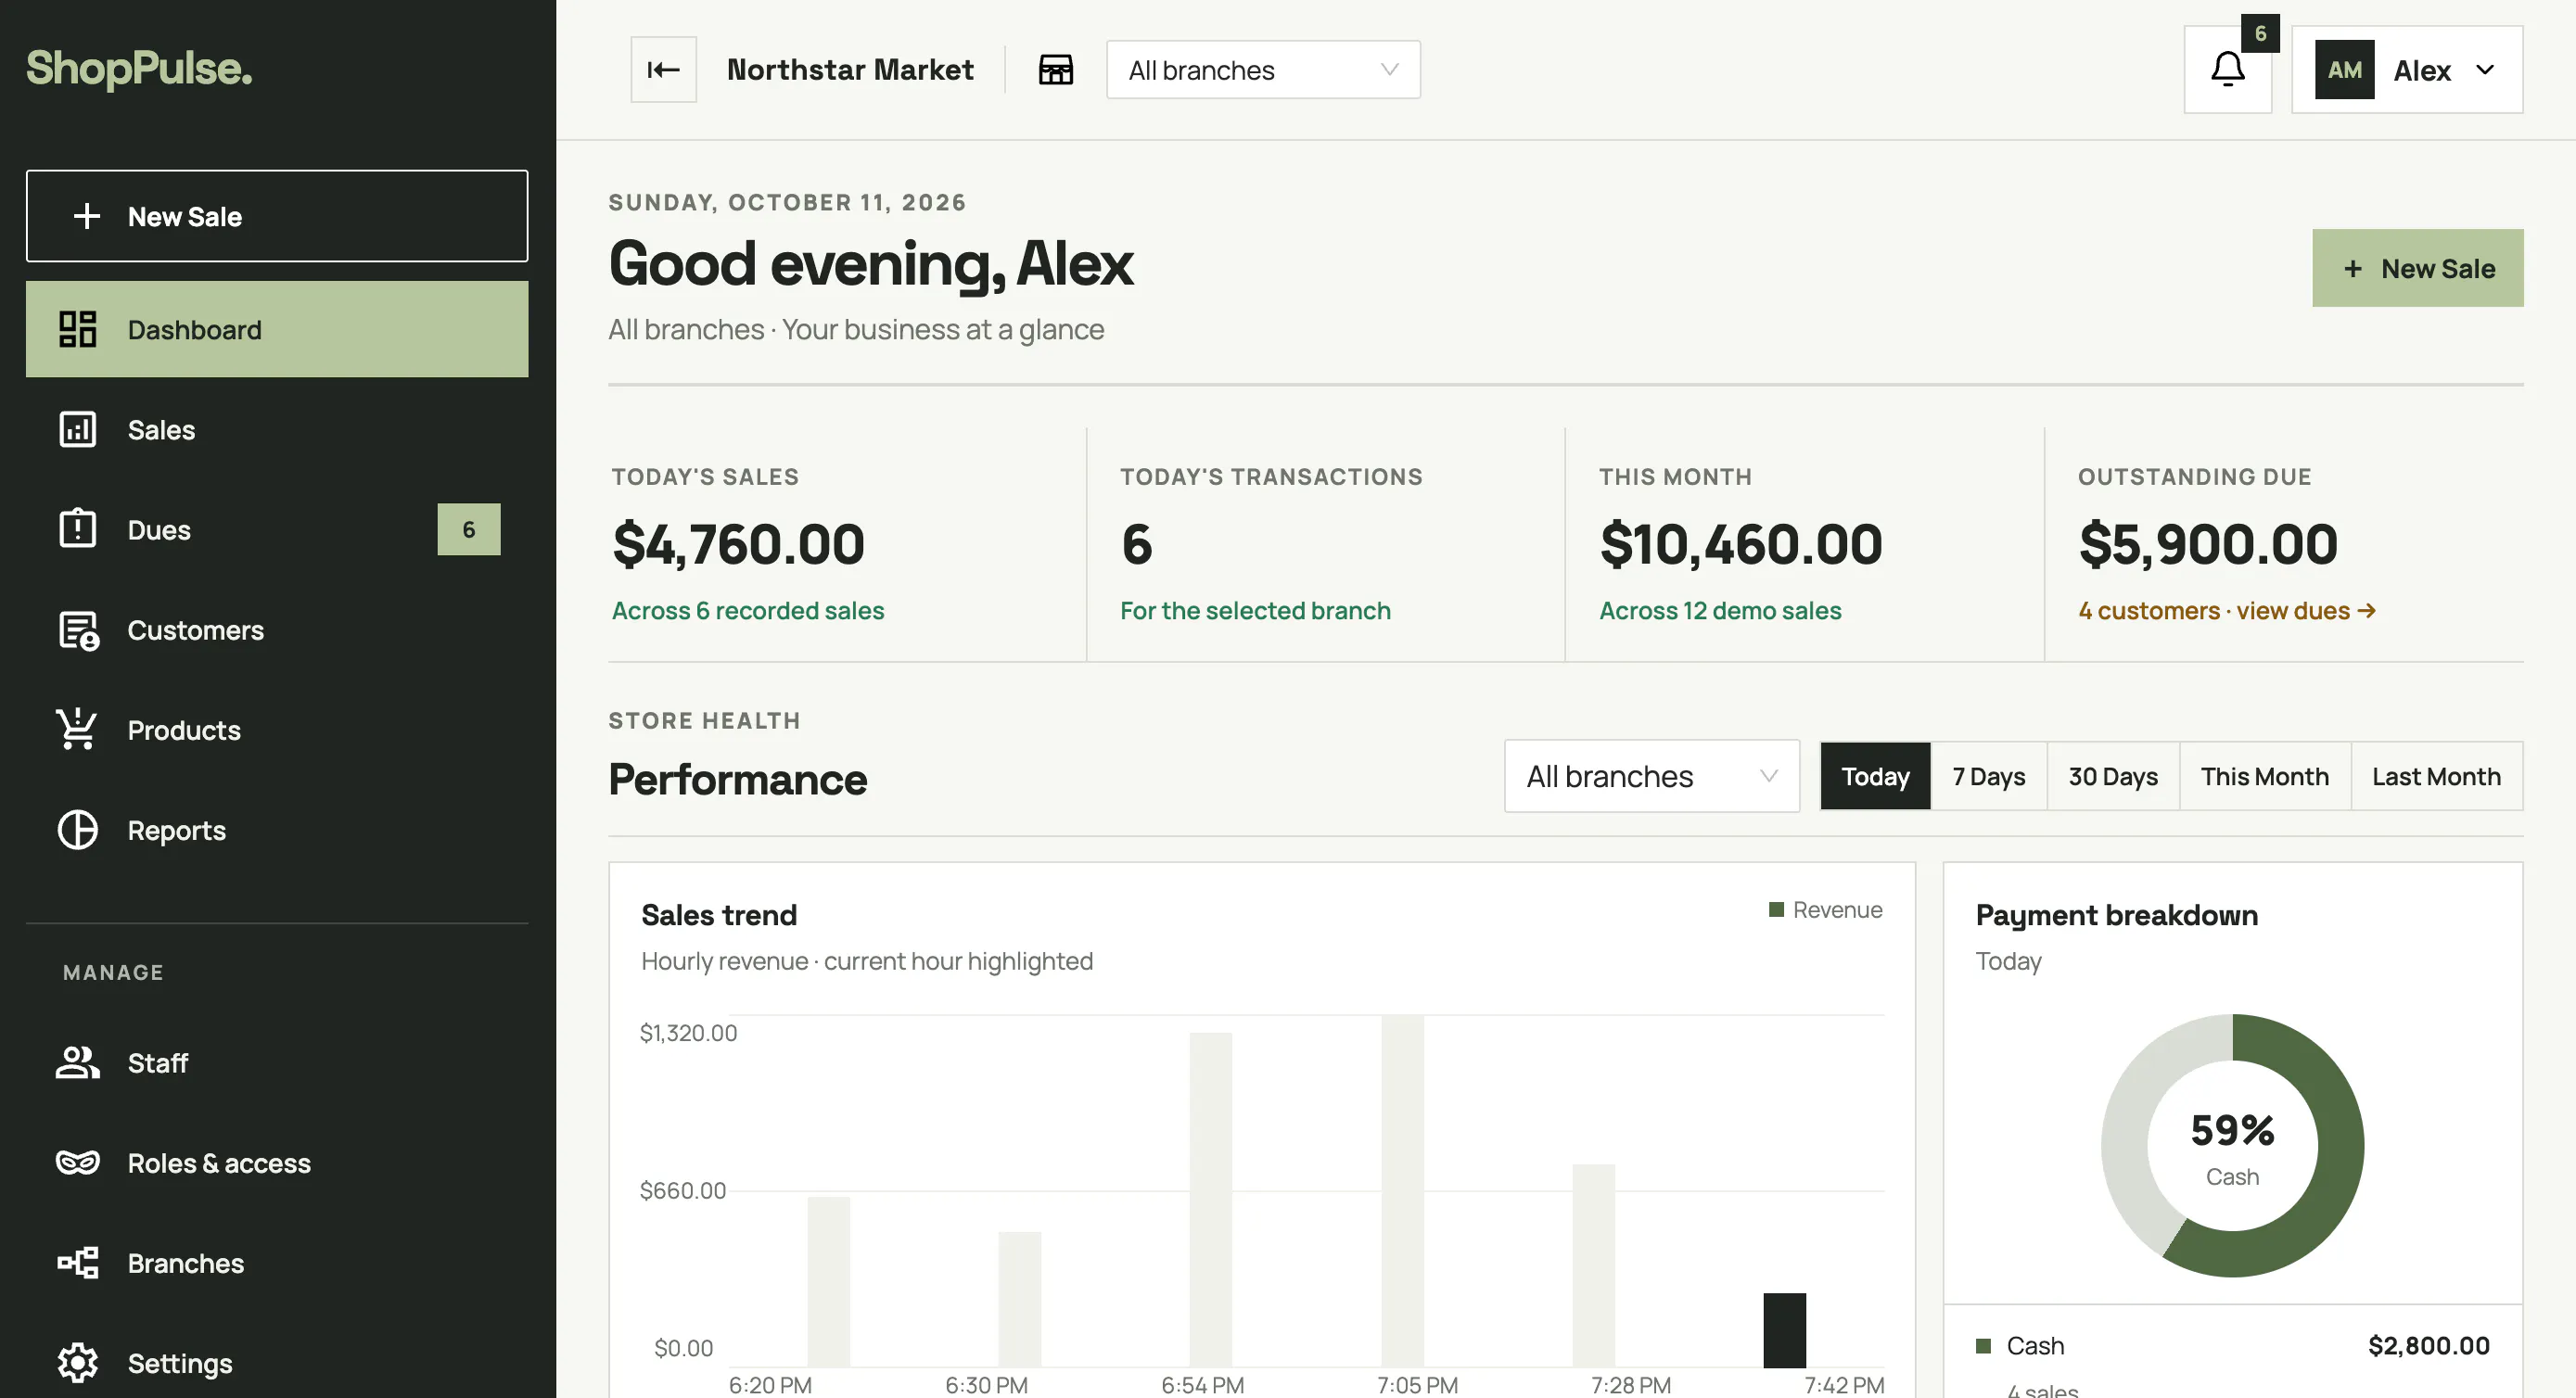Image resolution: width=2576 pixels, height=1398 pixels.
Task: Click the Branches tree icon
Action: pyautogui.click(x=77, y=1262)
